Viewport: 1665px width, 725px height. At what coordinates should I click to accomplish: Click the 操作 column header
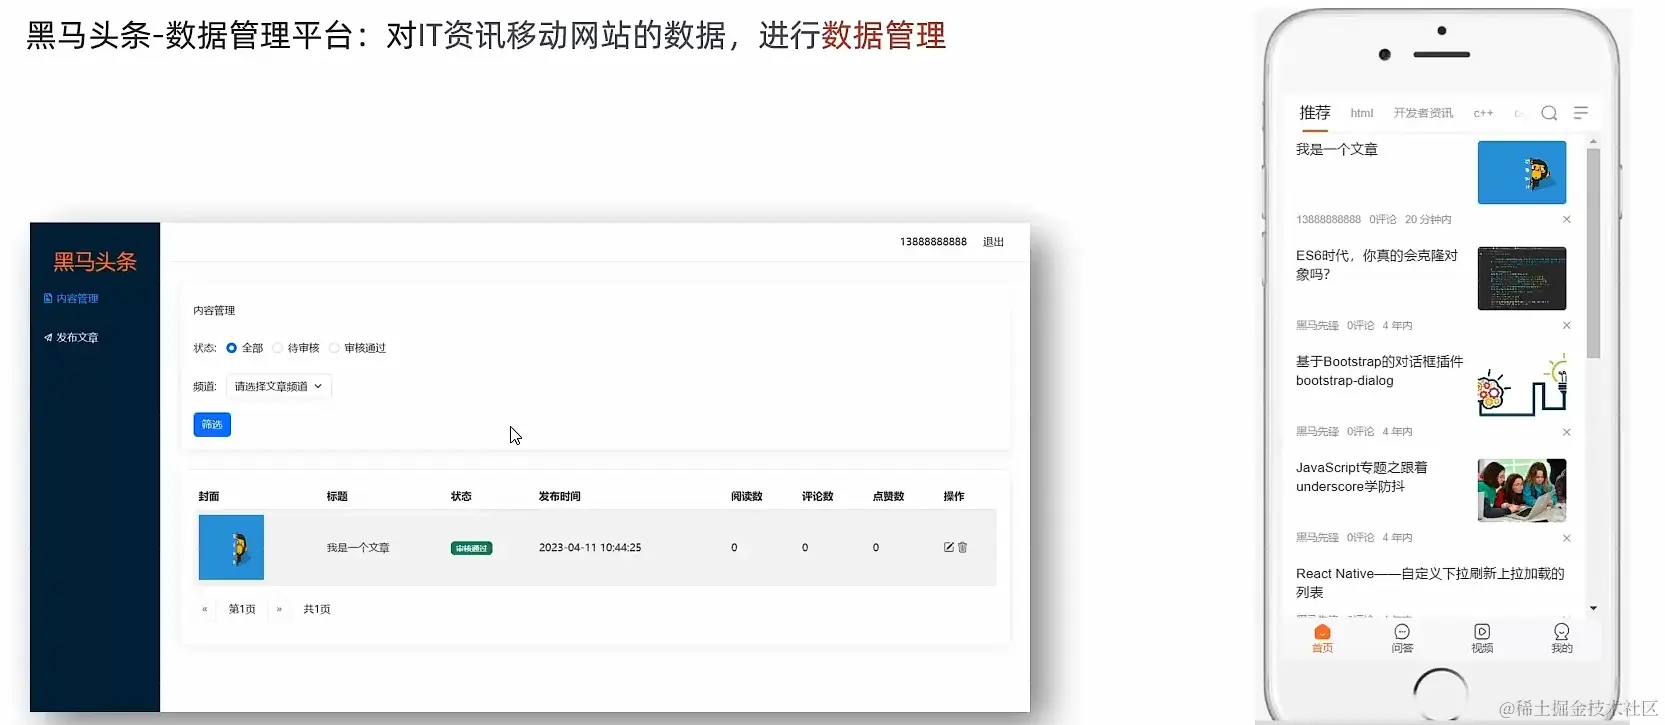click(954, 497)
